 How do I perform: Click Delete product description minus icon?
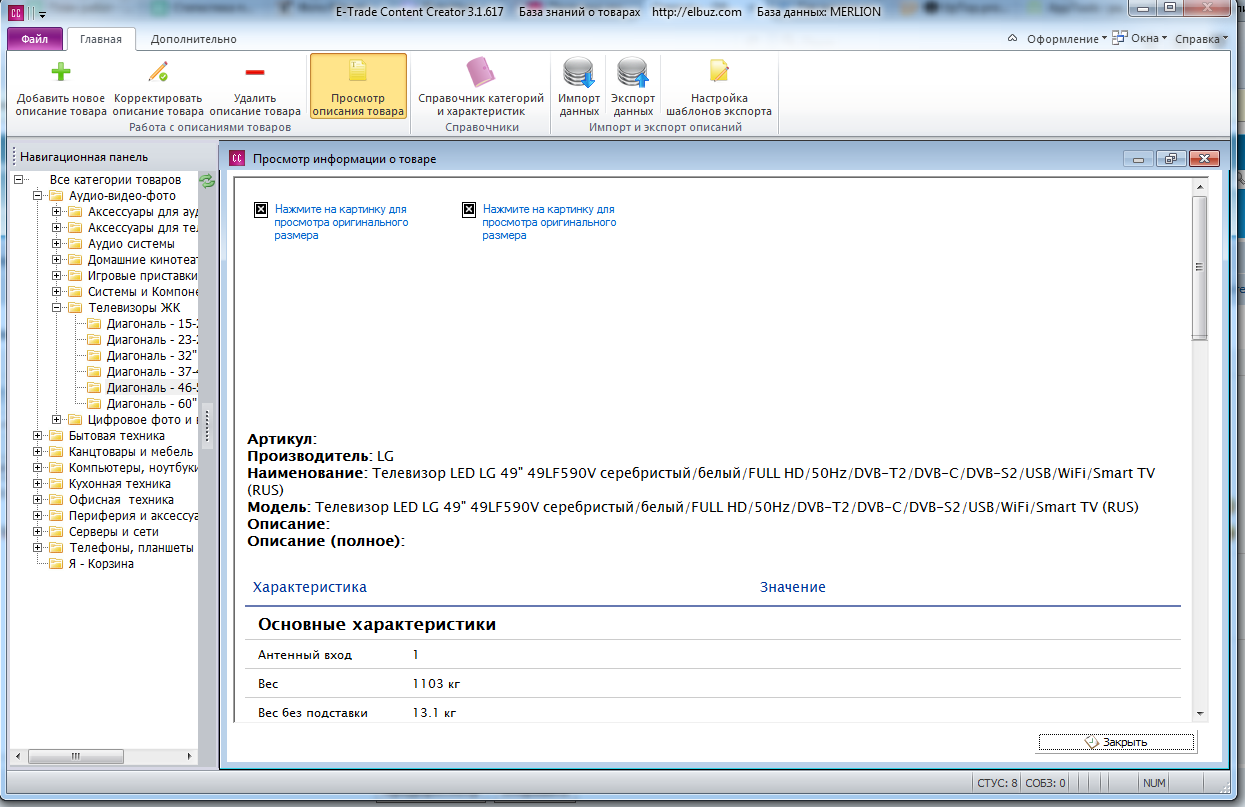coord(255,72)
